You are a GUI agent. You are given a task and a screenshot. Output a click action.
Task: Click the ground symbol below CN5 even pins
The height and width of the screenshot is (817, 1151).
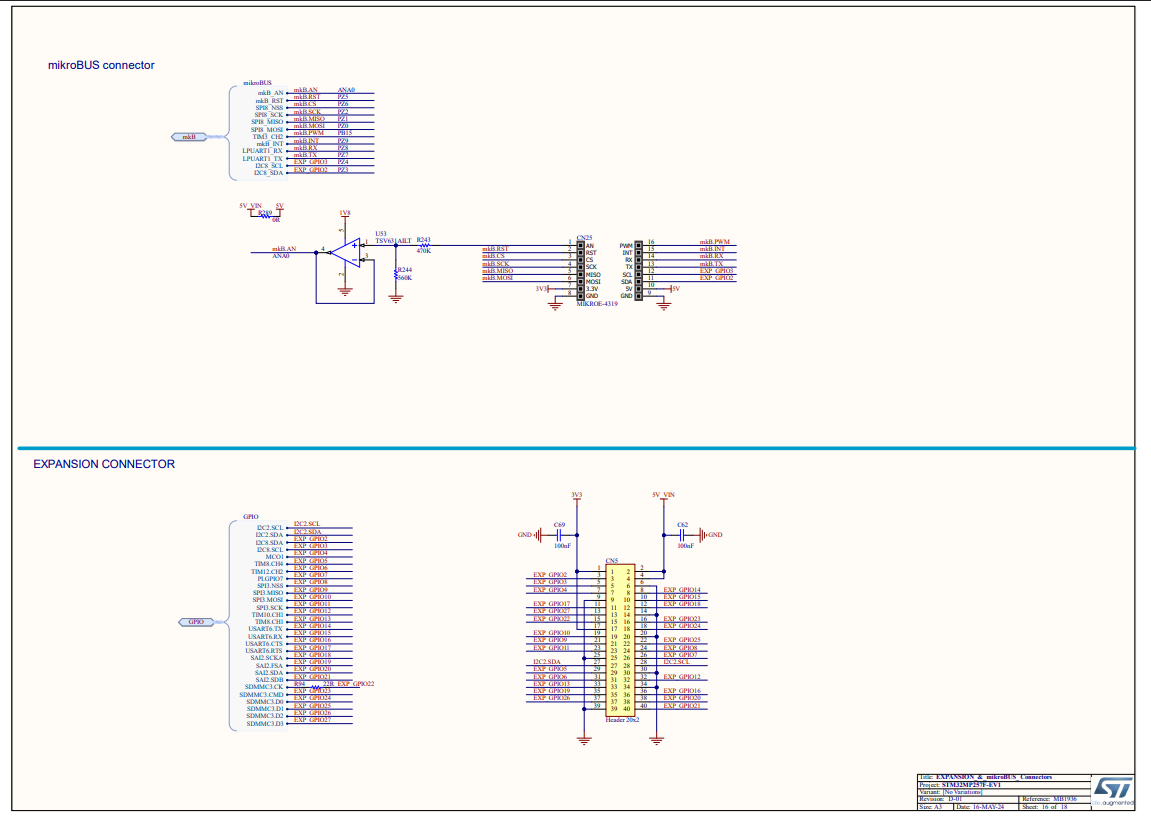656,740
